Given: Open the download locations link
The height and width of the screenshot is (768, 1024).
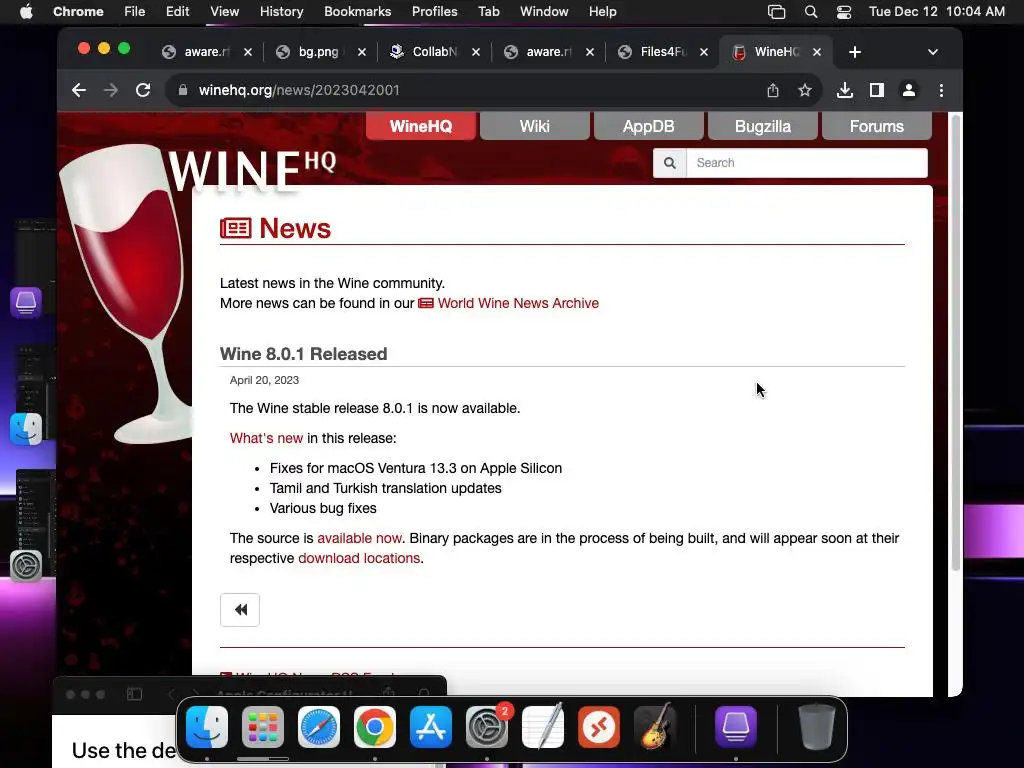Looking at the screenshot, I should 359,558.
